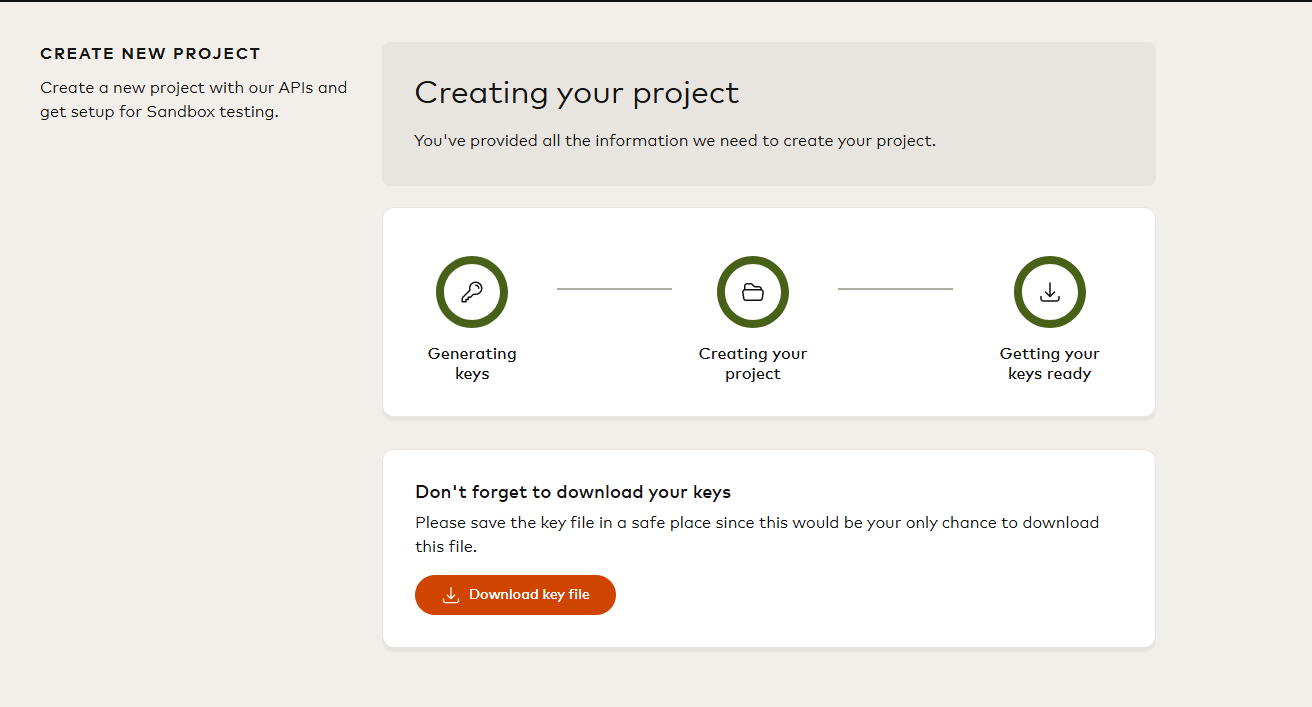Click the download icon for Getting your keys ready

point(1050,292)
